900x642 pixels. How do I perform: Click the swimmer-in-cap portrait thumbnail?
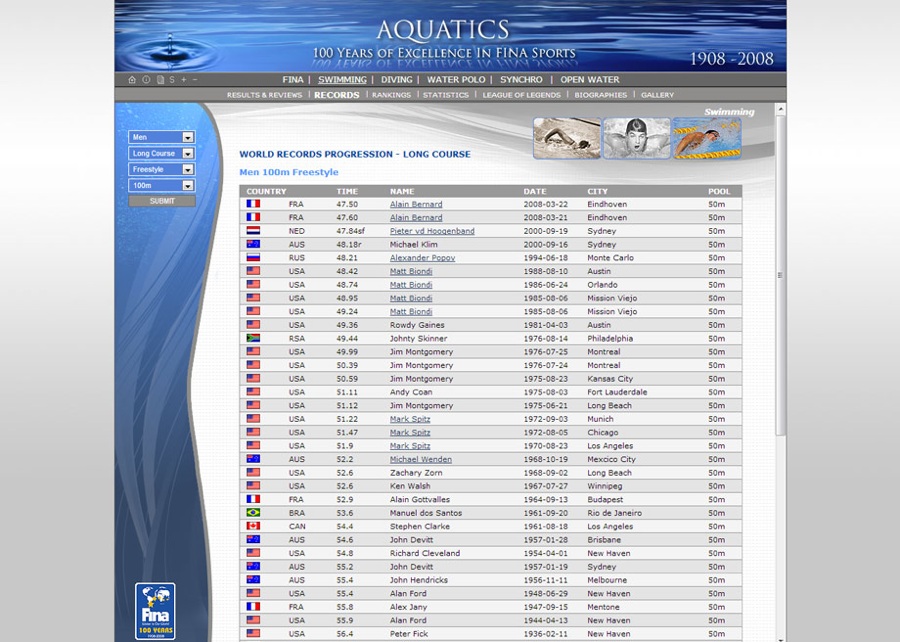637,138
